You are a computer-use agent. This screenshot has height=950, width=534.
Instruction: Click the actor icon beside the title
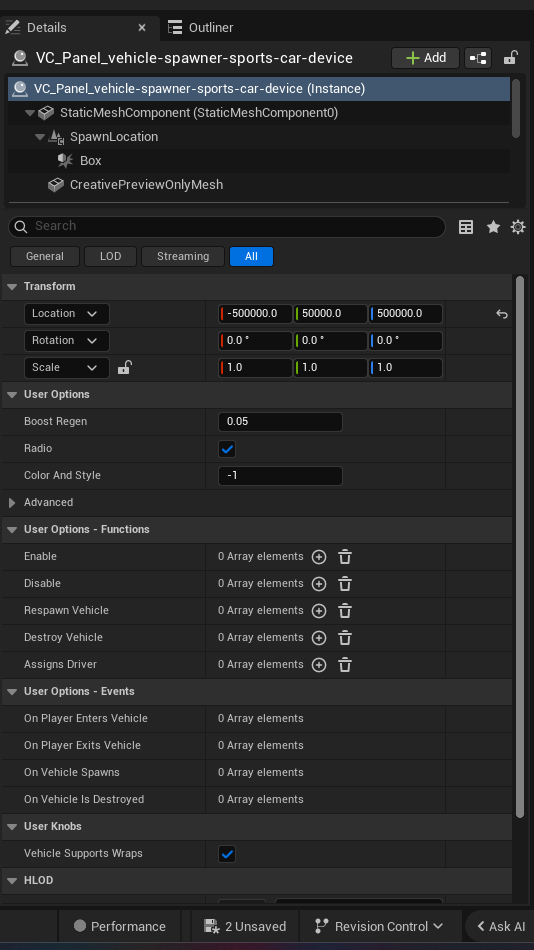(x=20, y=58)
